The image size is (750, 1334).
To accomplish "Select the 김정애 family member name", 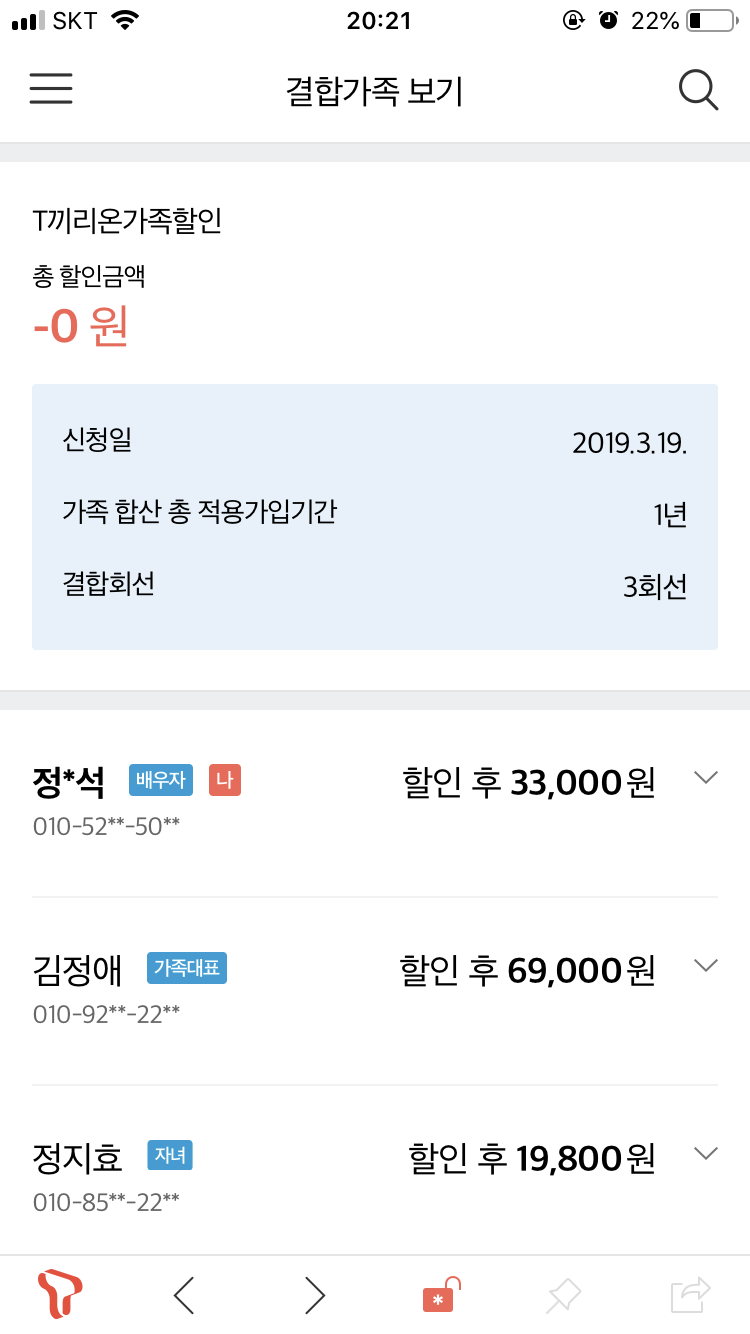I will click(78, 969).
